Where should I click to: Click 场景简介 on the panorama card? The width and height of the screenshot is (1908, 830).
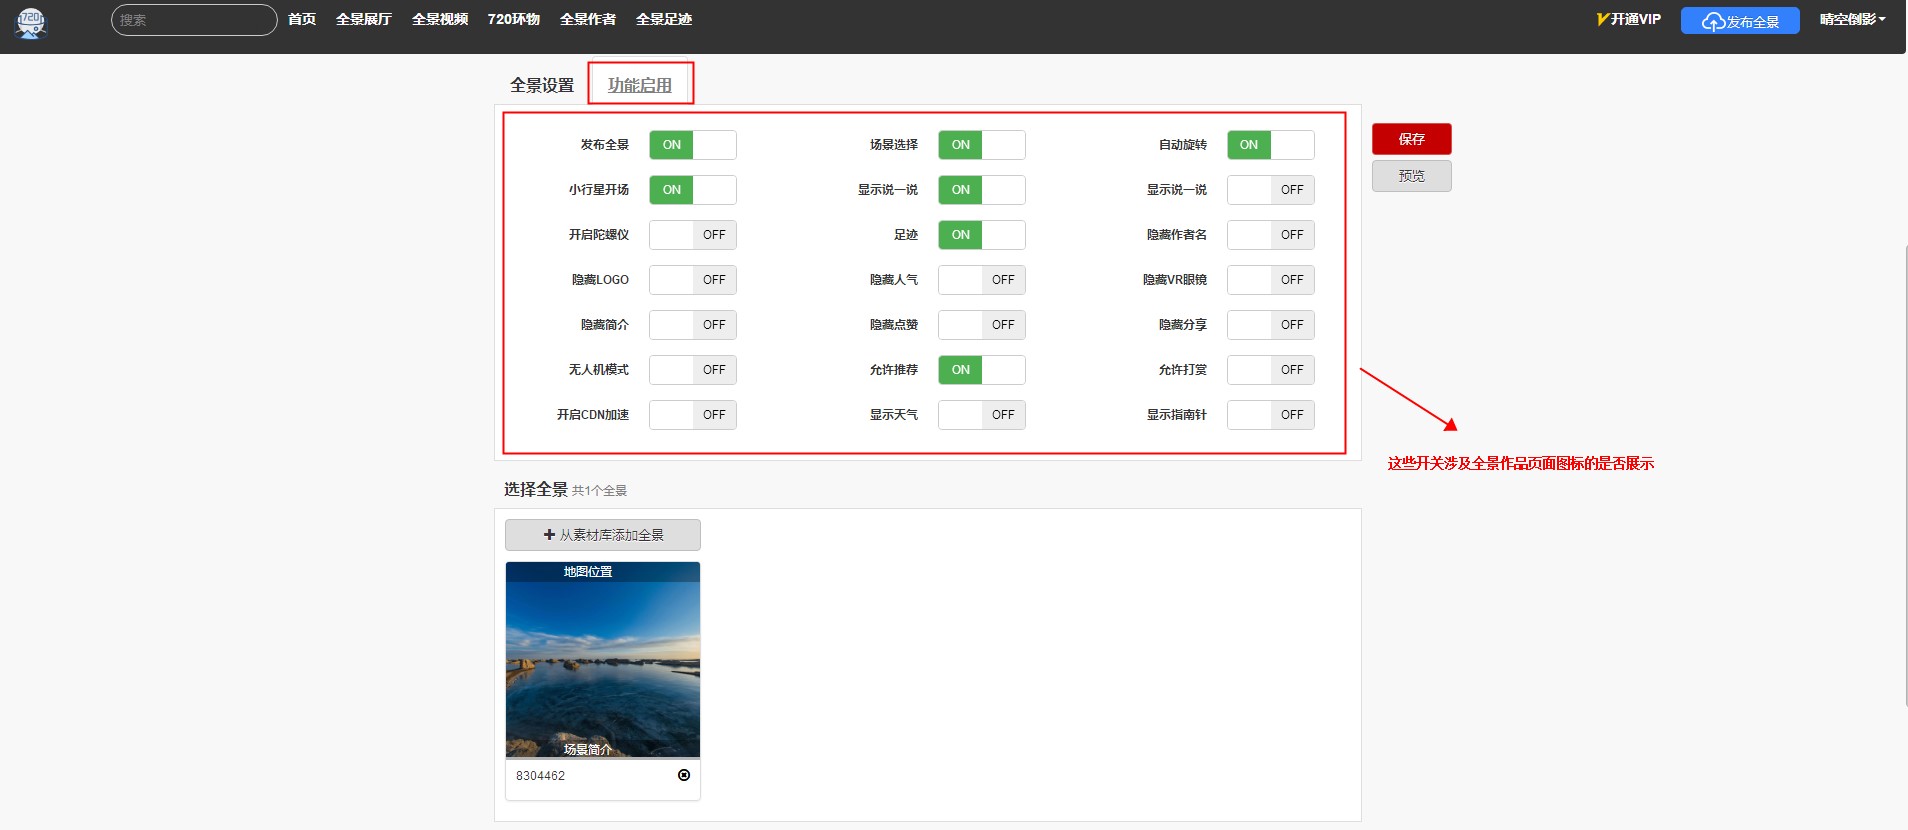click(x=588, y=749)
